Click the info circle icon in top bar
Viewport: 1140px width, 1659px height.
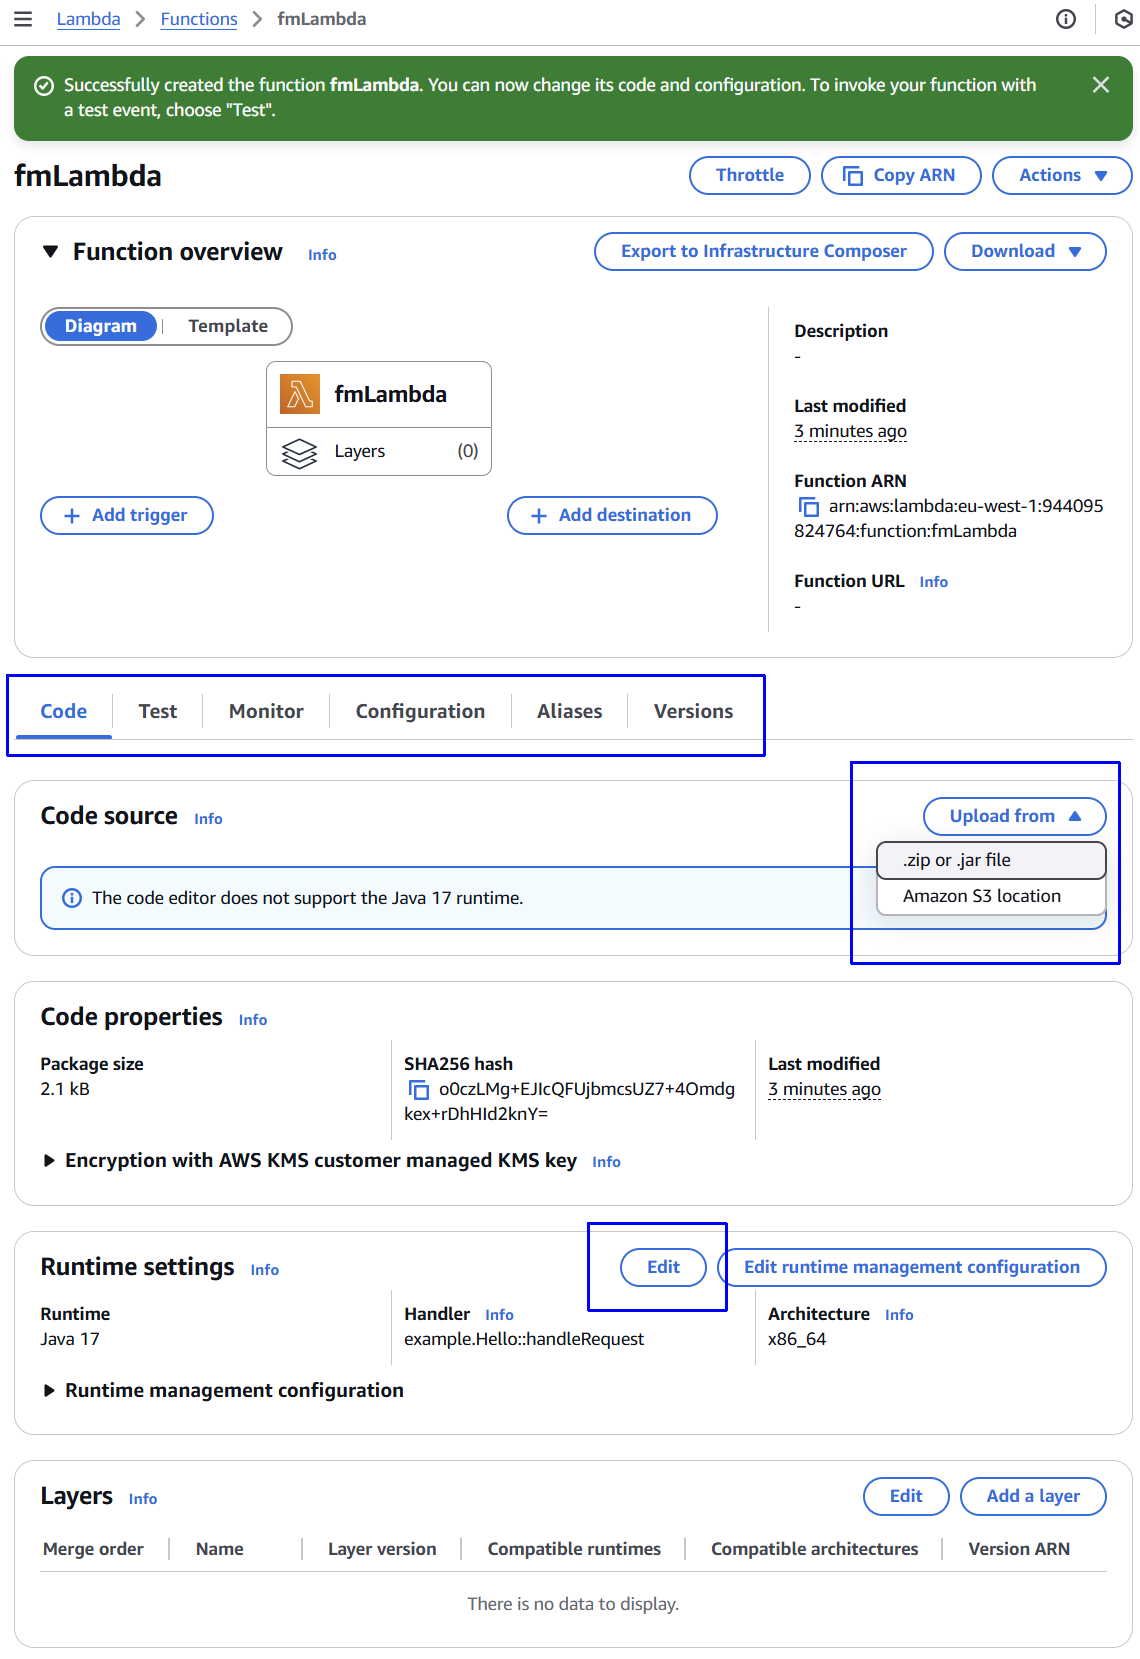[1066, 19]
